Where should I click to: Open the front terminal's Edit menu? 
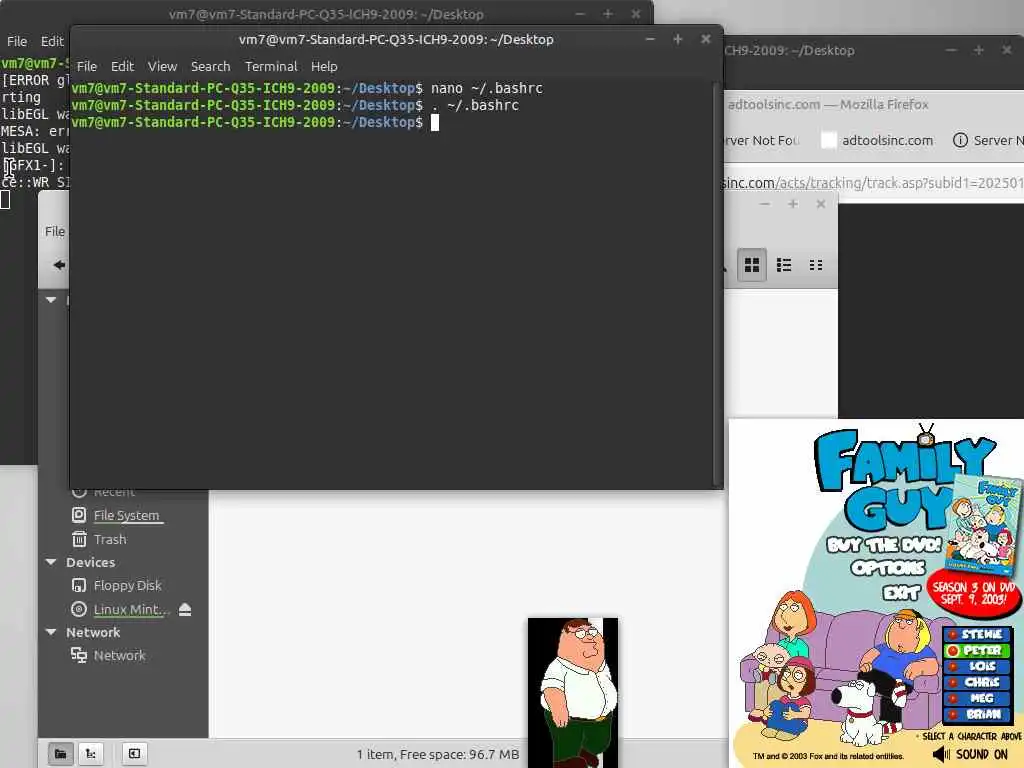pos(122,66)
